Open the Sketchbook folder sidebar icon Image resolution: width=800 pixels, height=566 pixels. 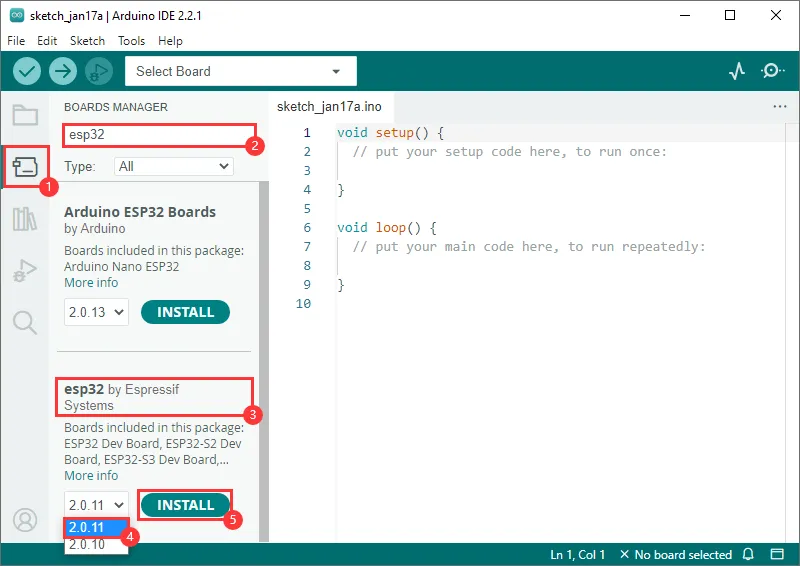pos(25,115)
